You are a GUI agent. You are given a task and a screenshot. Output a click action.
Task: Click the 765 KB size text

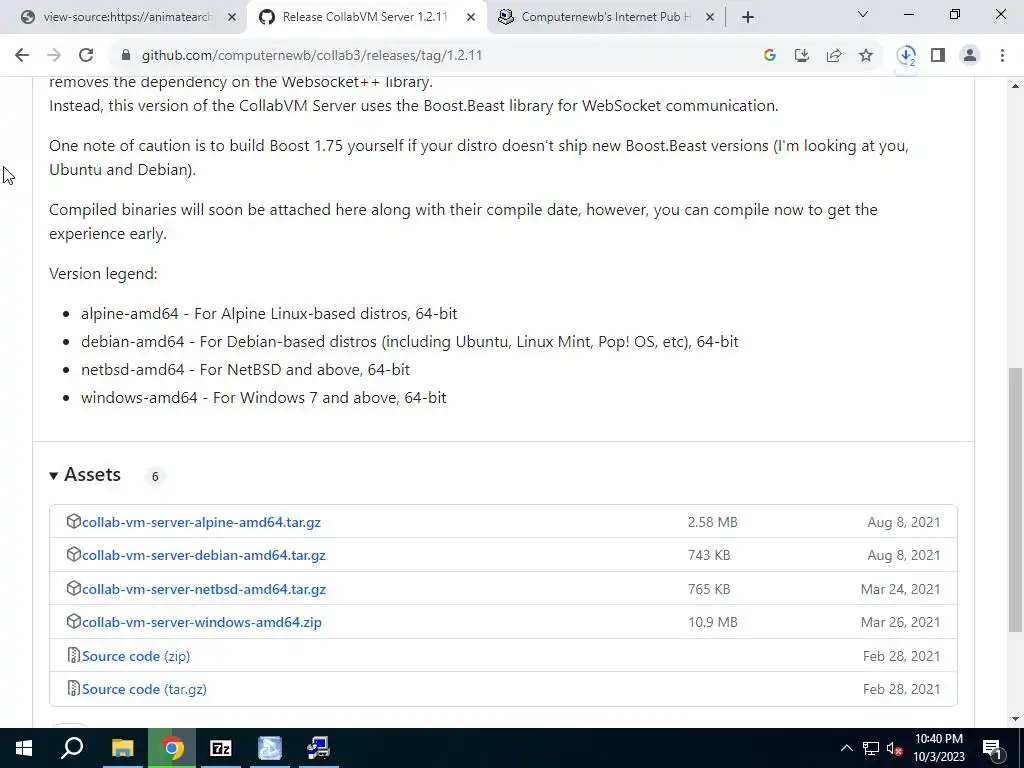tap(709, 589)
